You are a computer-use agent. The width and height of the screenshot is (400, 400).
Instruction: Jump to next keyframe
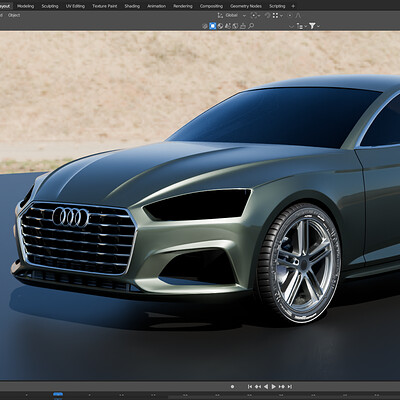coord(282,387)
